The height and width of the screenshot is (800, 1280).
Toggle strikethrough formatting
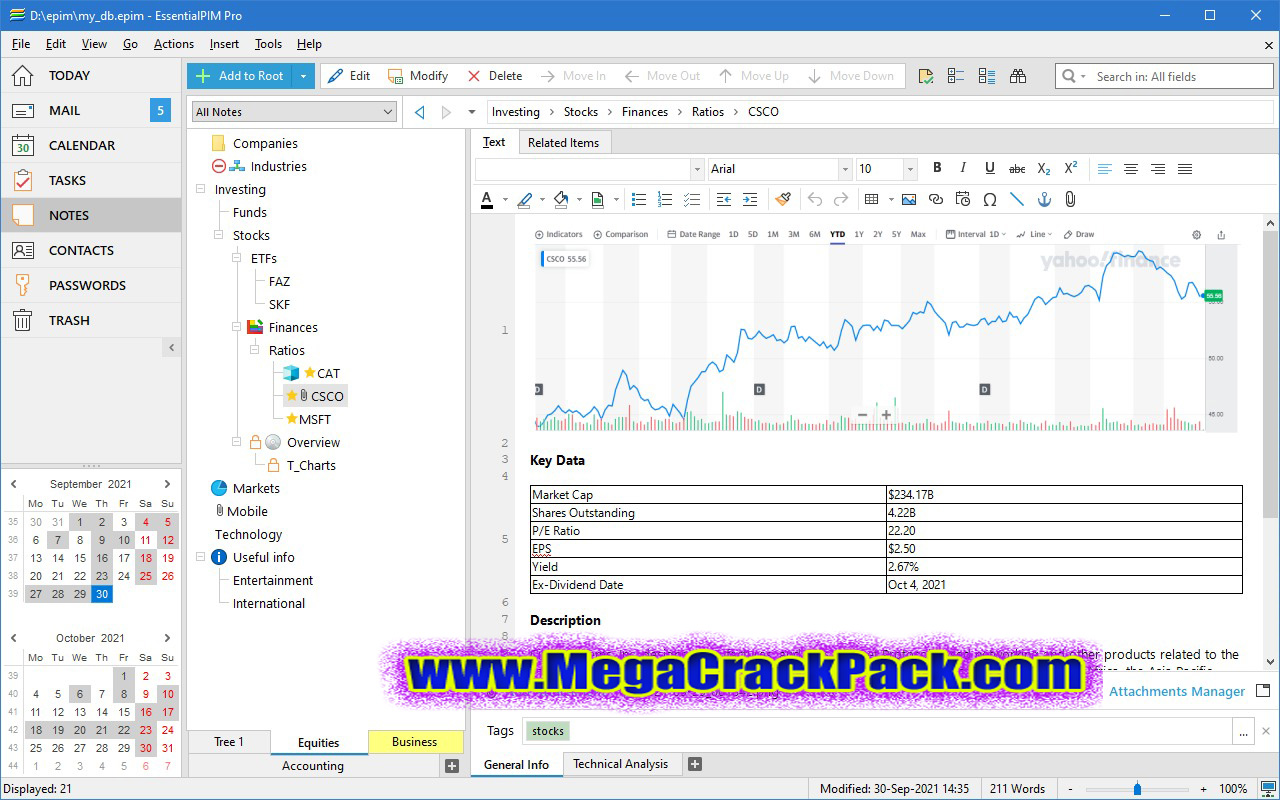coord(1017,169)
